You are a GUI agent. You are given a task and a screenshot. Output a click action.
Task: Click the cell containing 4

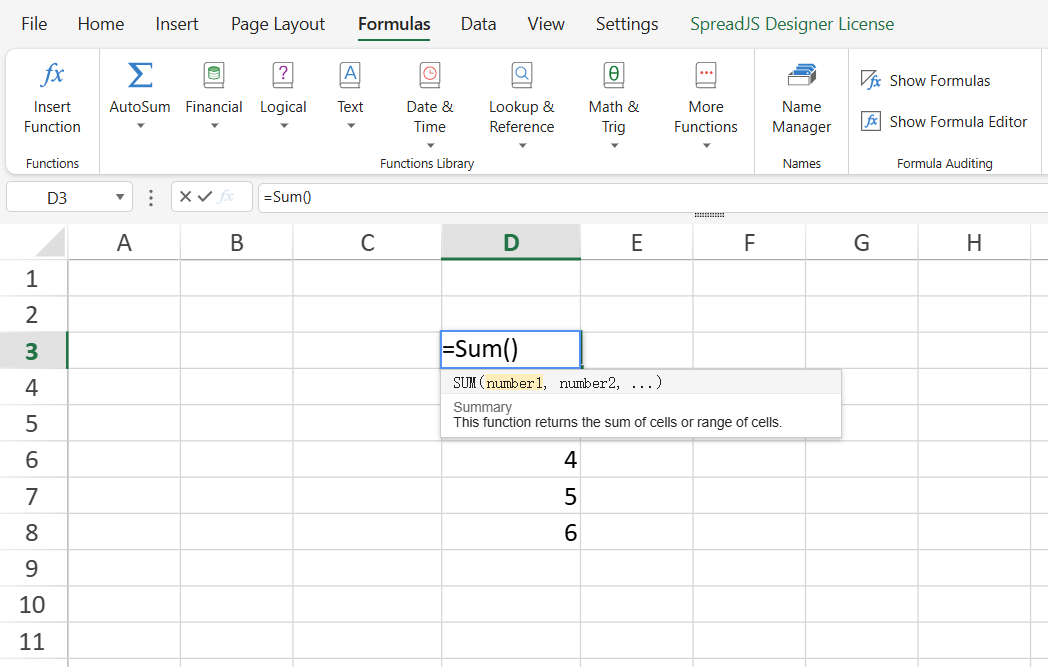coord(511,459)
